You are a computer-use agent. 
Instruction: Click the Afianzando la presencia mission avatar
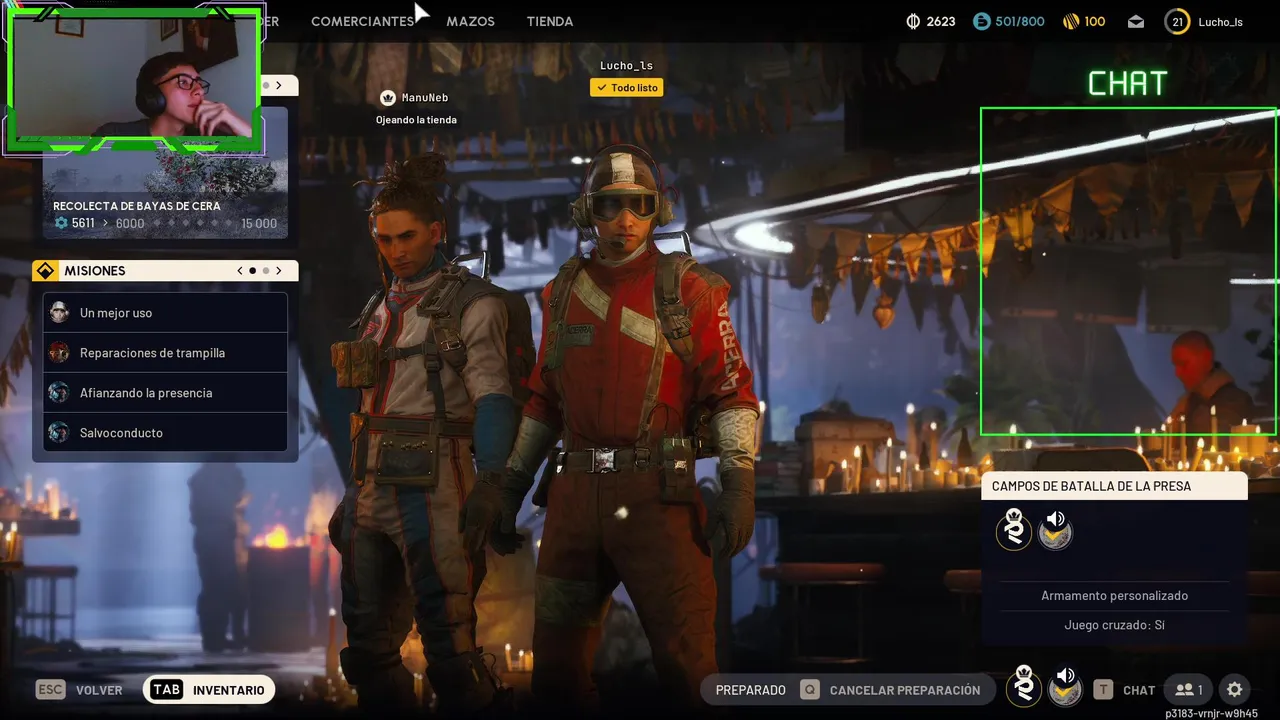(x=59, y=392)
